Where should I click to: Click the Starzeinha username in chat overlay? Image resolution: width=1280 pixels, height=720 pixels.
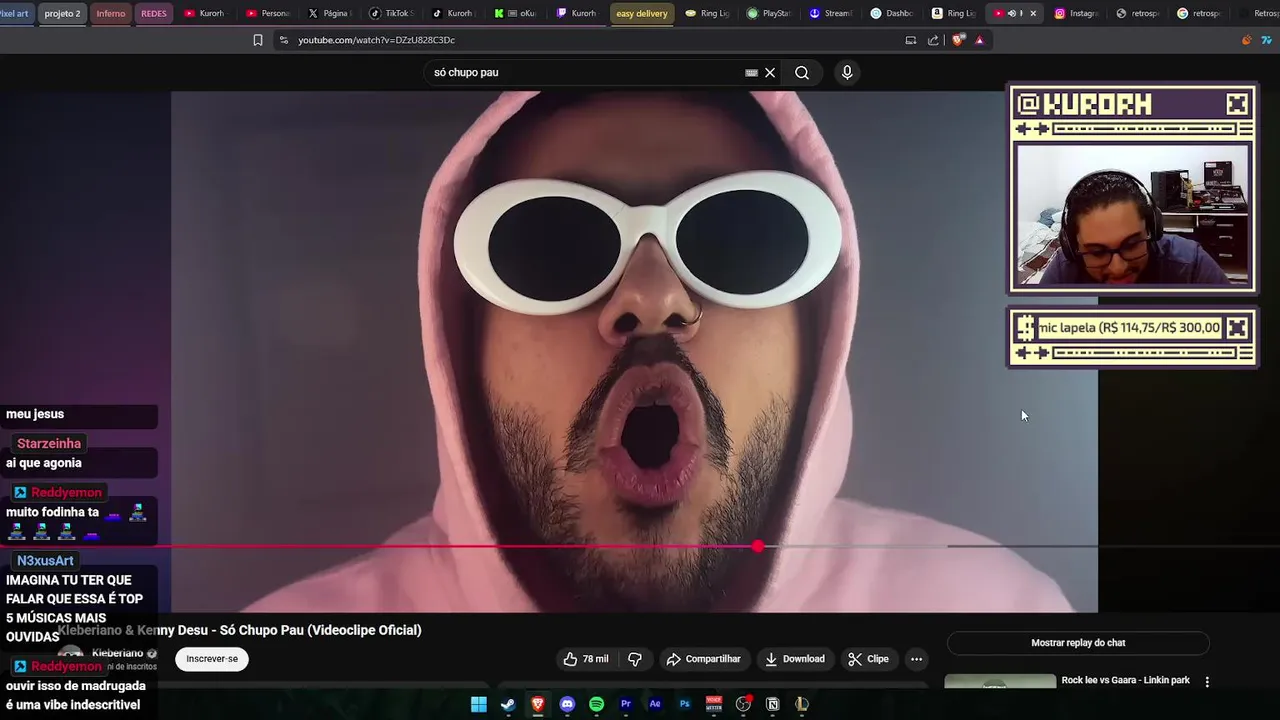click(49, 443)
